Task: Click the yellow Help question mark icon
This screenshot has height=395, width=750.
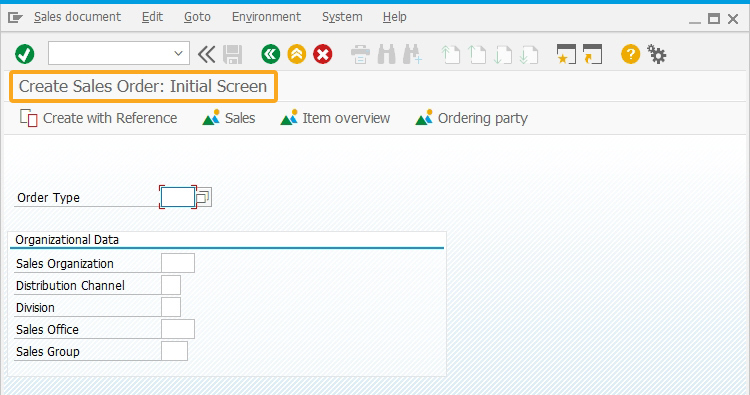Action: tap(630, 54)
